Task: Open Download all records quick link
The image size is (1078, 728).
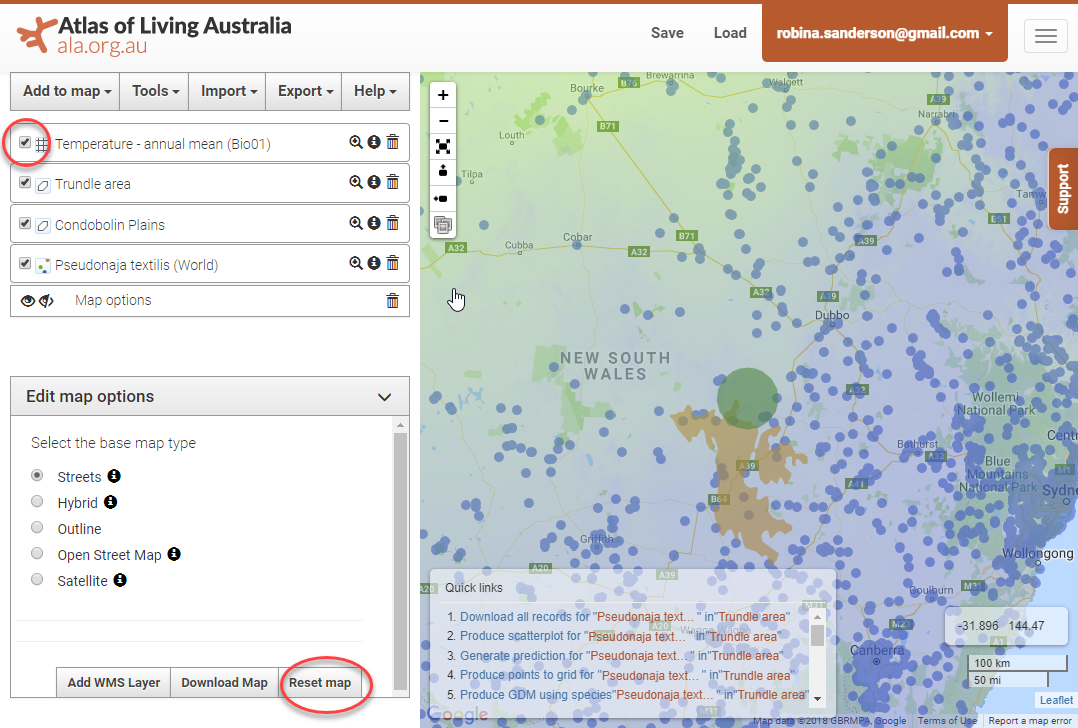Action: [x=625, y=617]
